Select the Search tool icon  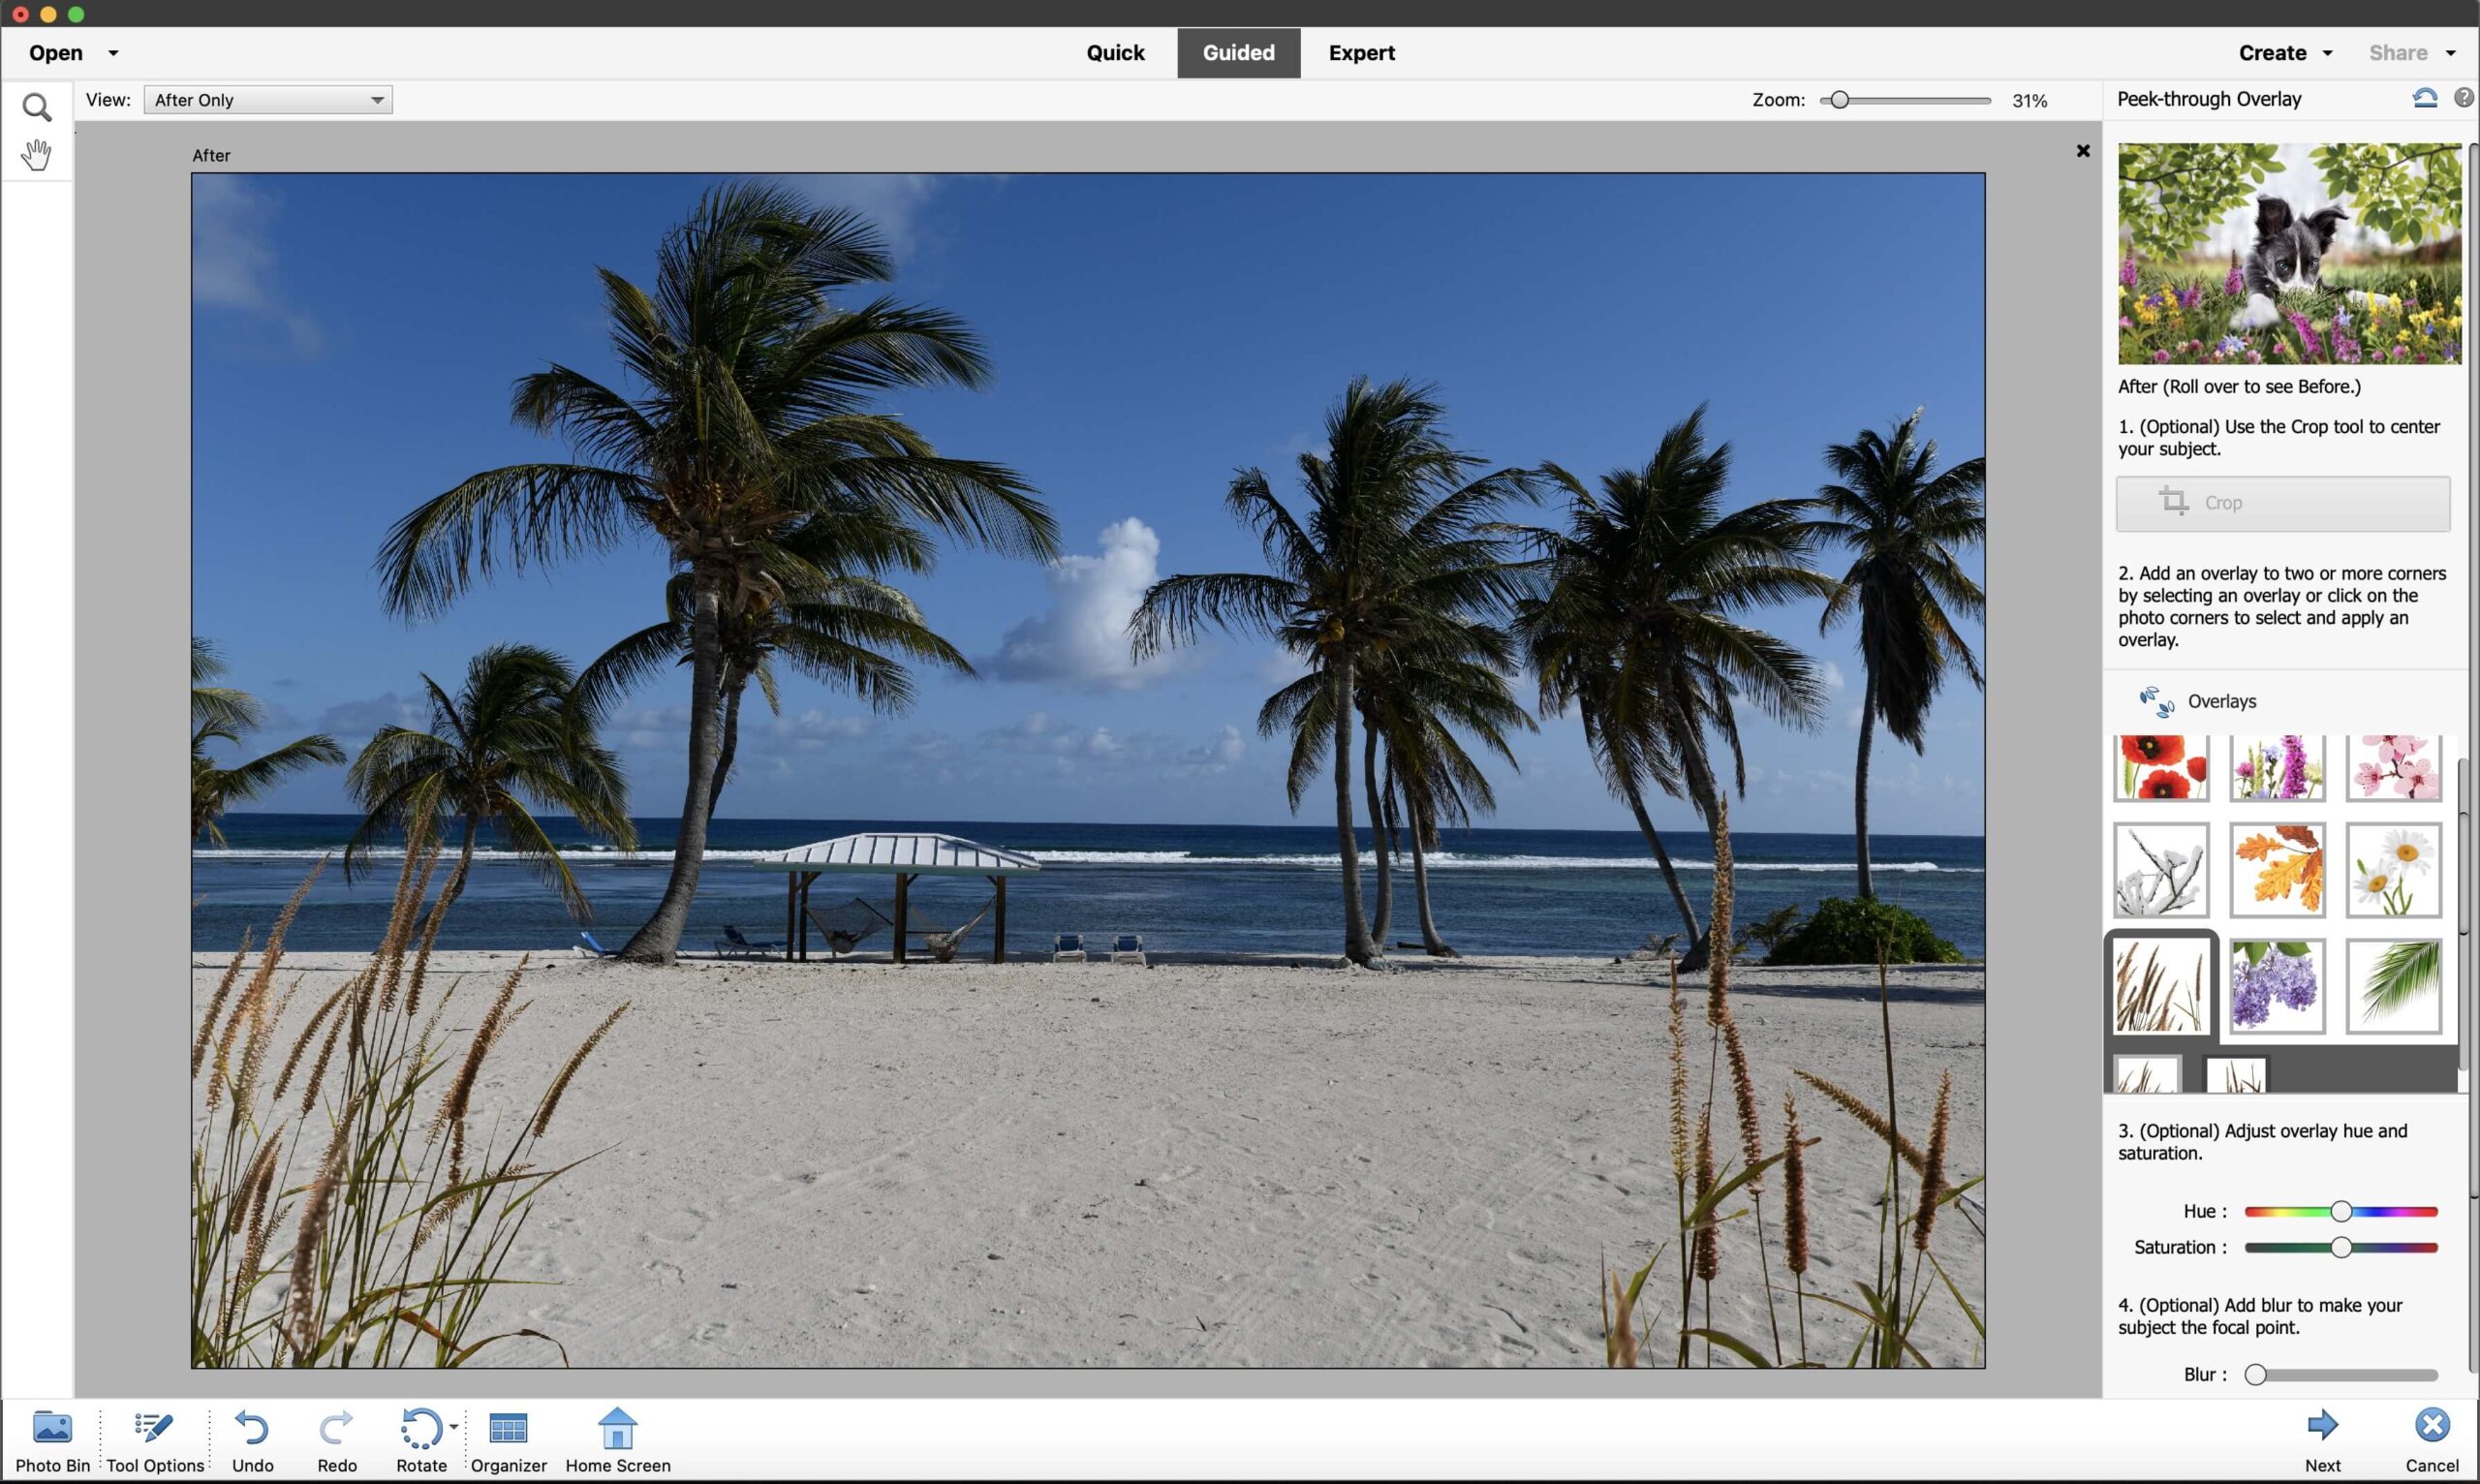[35, 106]
